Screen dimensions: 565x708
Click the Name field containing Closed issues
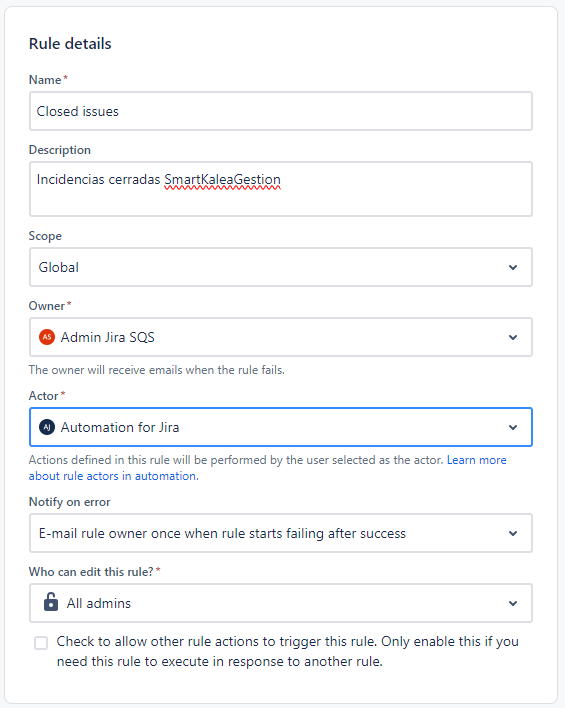[x=281, y=111]
